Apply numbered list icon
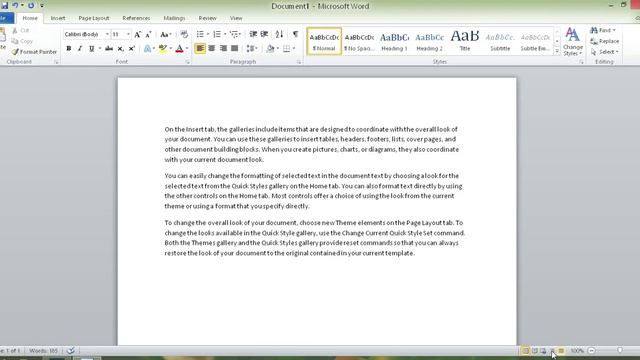 tap(217, 34)
